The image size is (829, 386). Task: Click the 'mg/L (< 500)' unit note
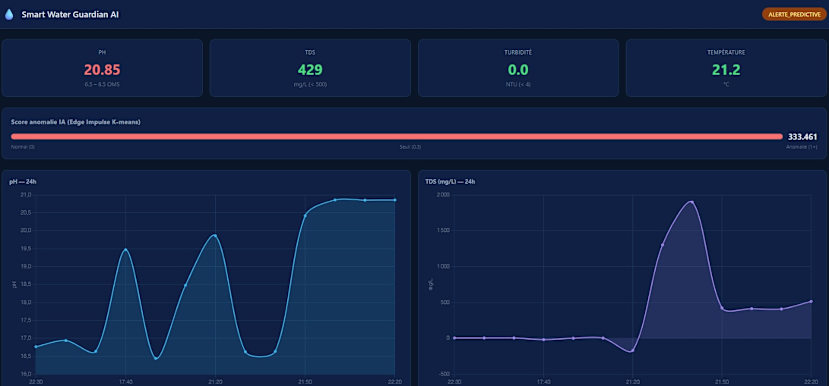310,85
